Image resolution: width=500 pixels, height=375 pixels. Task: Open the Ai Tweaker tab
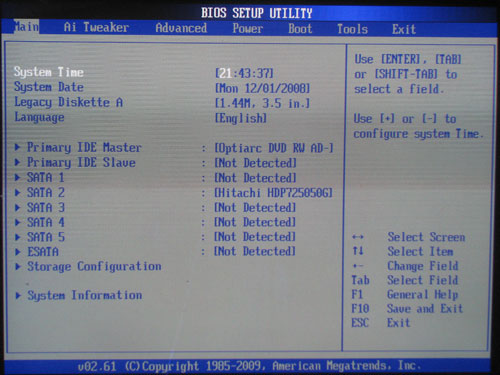coord(96,27)
